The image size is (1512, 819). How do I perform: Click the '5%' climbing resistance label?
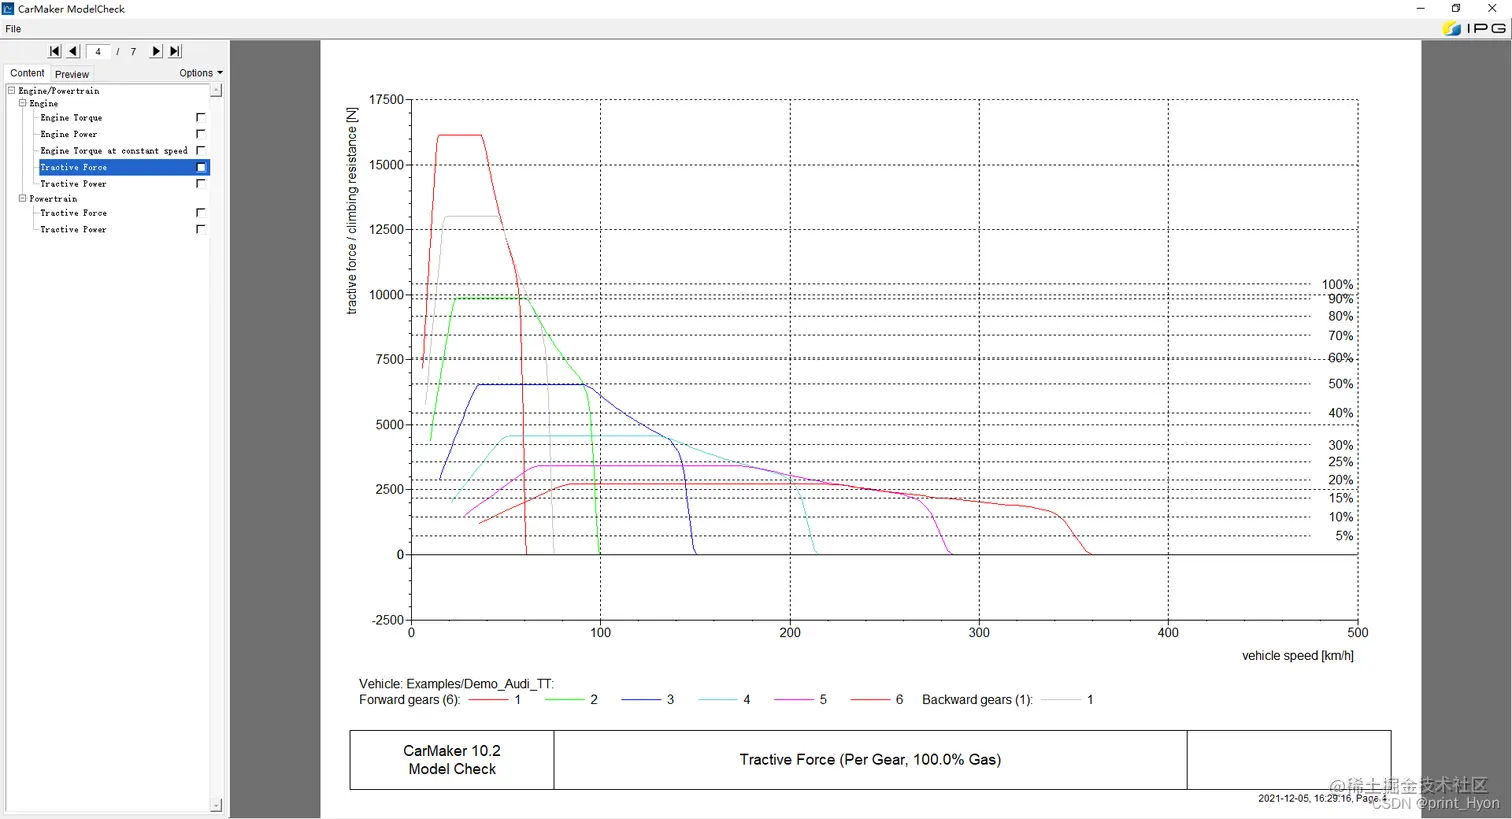[x=1344, y=536]
